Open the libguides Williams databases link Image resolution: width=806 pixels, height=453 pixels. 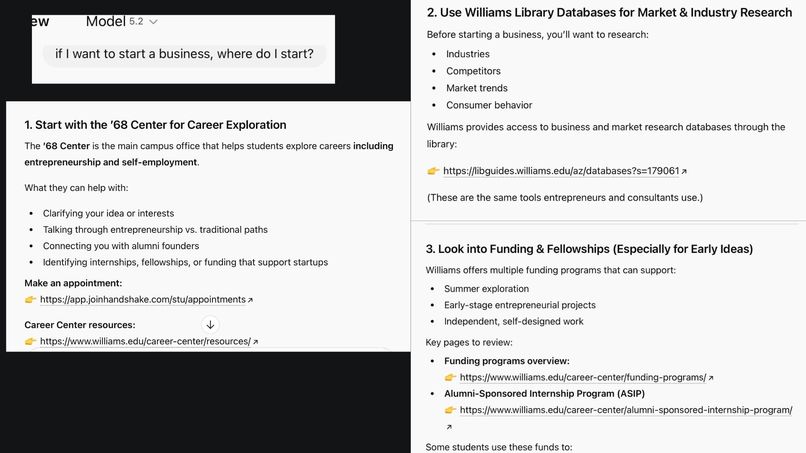[x=561, y=171]
